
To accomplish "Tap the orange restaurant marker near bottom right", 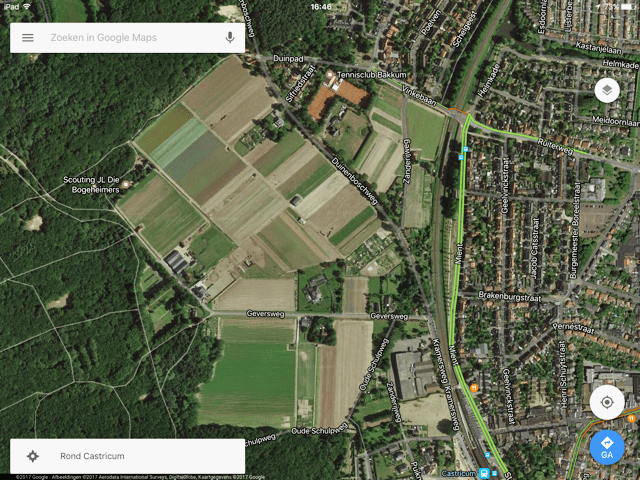I will point(631,418).
